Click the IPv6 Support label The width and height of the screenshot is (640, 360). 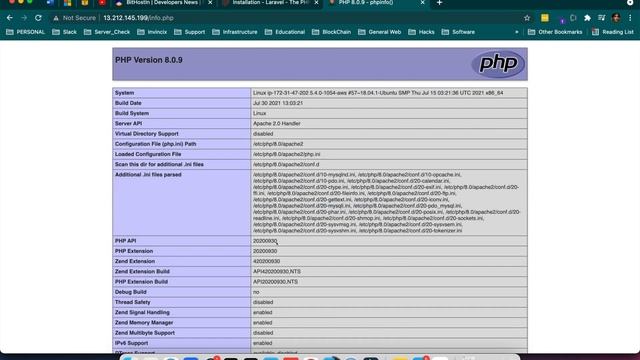point(131,343)
